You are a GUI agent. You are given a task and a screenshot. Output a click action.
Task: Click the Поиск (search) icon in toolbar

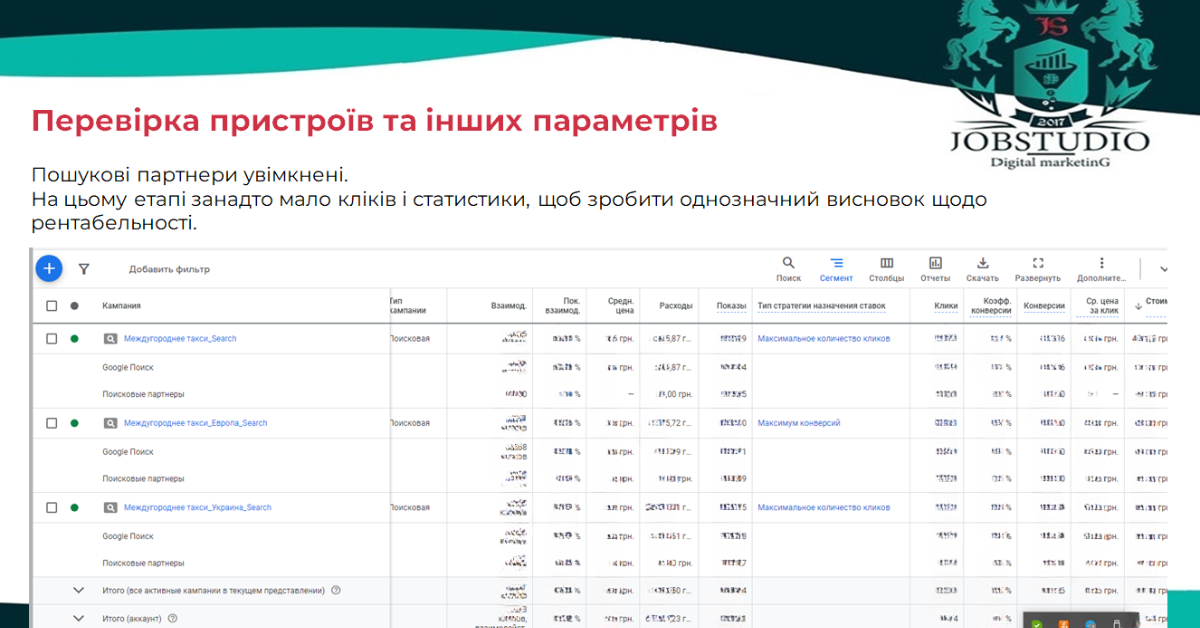[788, 262]
